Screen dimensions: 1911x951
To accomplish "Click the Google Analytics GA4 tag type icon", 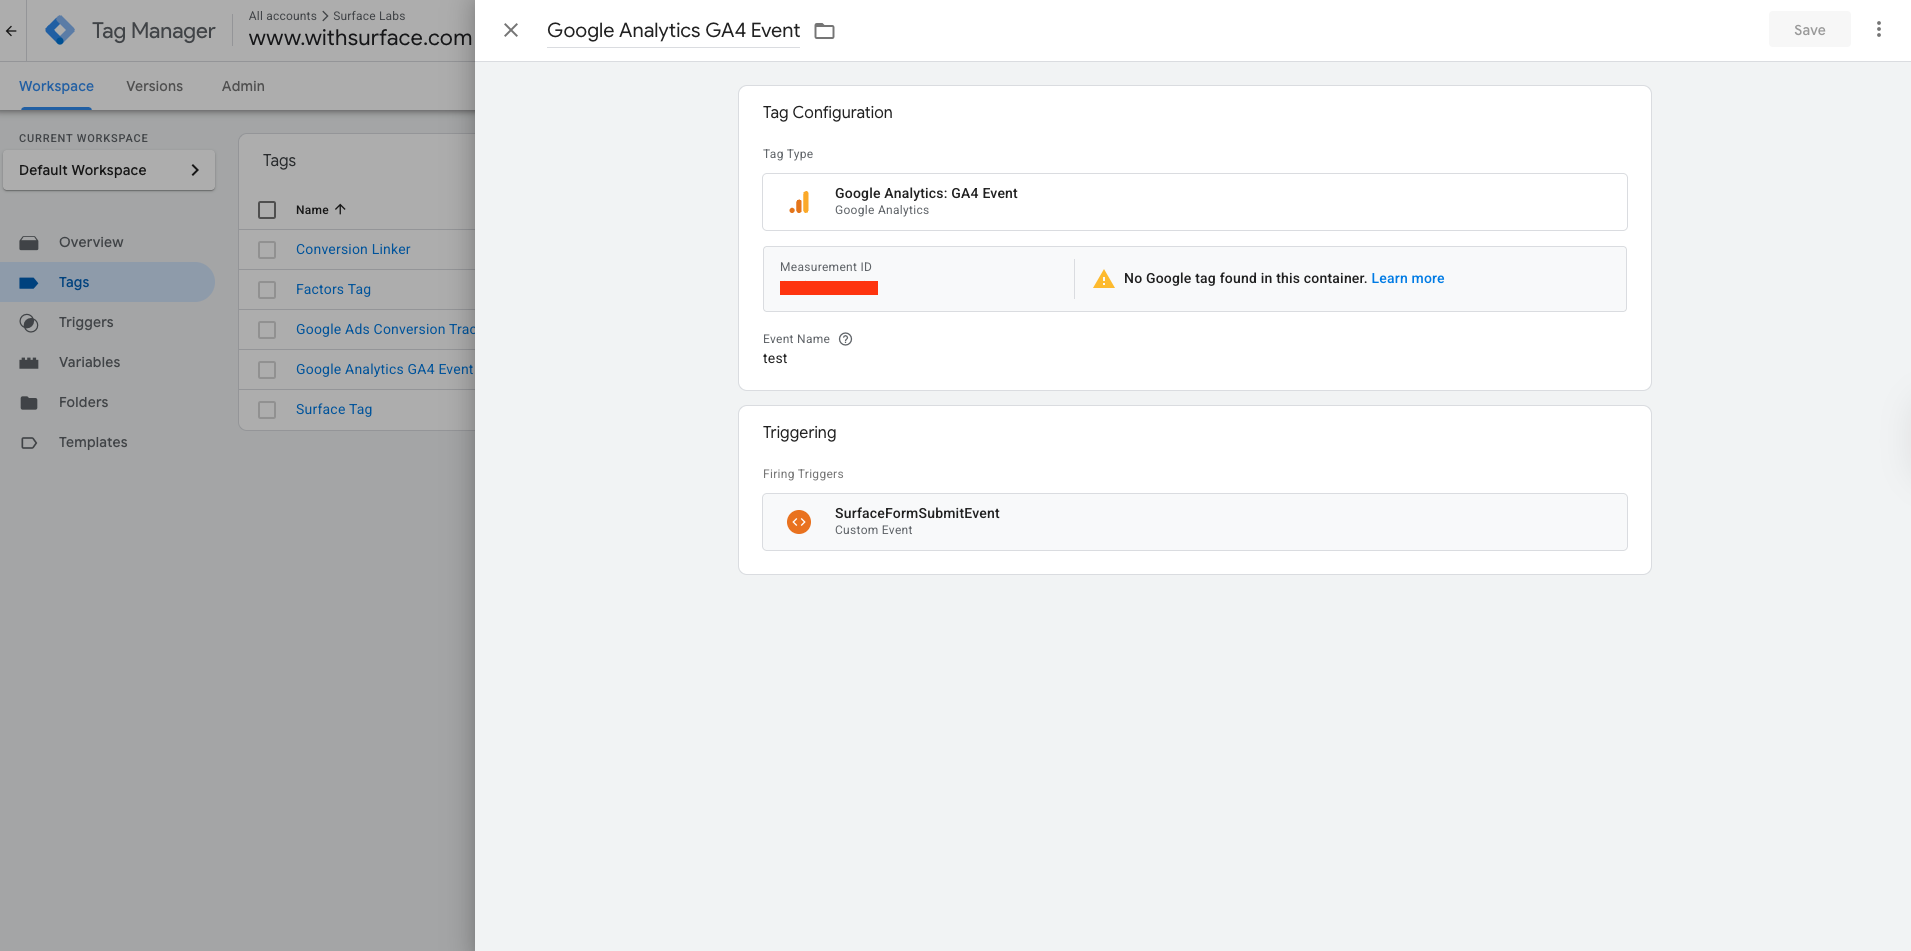I will click(x=799, y=201).
